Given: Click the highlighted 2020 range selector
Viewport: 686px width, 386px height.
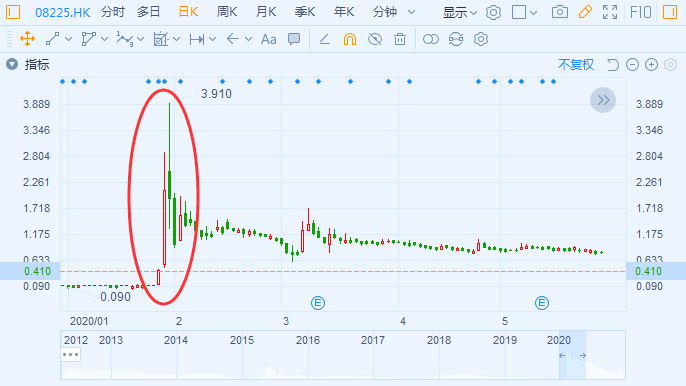Looking at the screenshot, I should (x=572, y=355).
